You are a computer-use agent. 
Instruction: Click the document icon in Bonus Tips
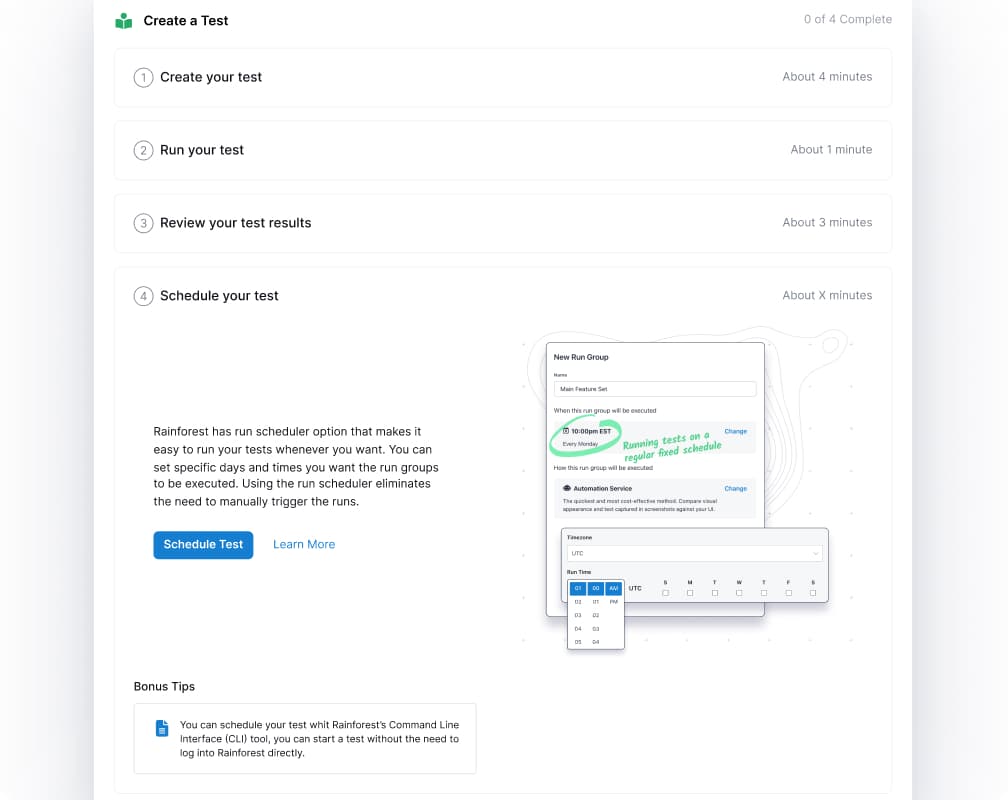tap(162, 728)
